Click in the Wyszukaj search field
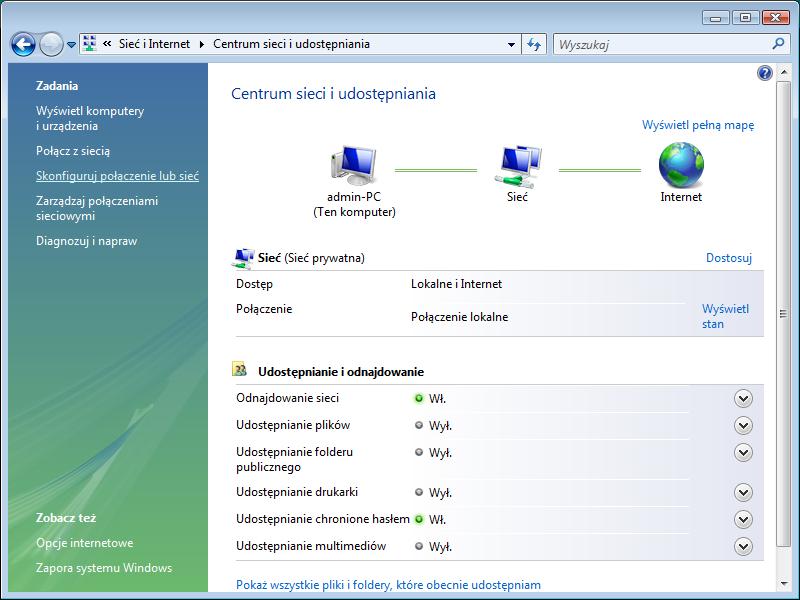The width and height of the screenshot is (800, 600). tap(660, 44)
